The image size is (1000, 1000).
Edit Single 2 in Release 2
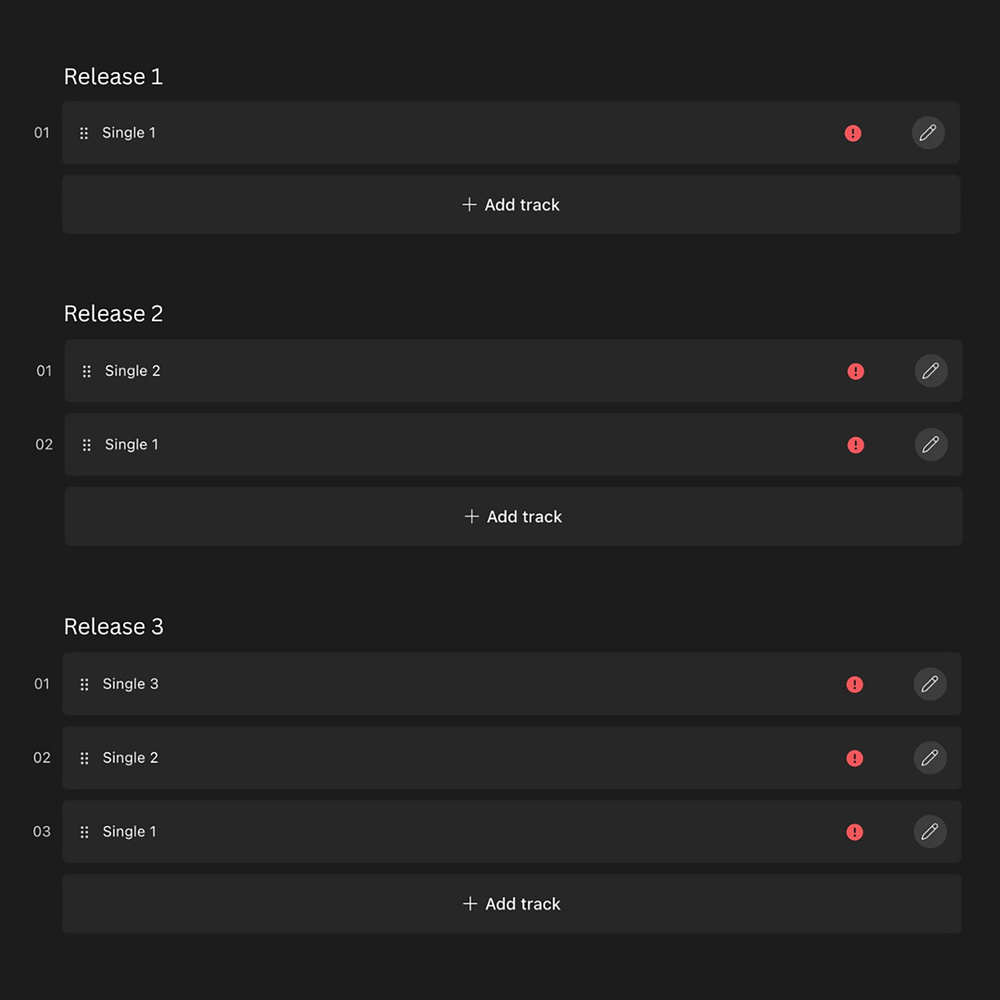click(931, 371)
